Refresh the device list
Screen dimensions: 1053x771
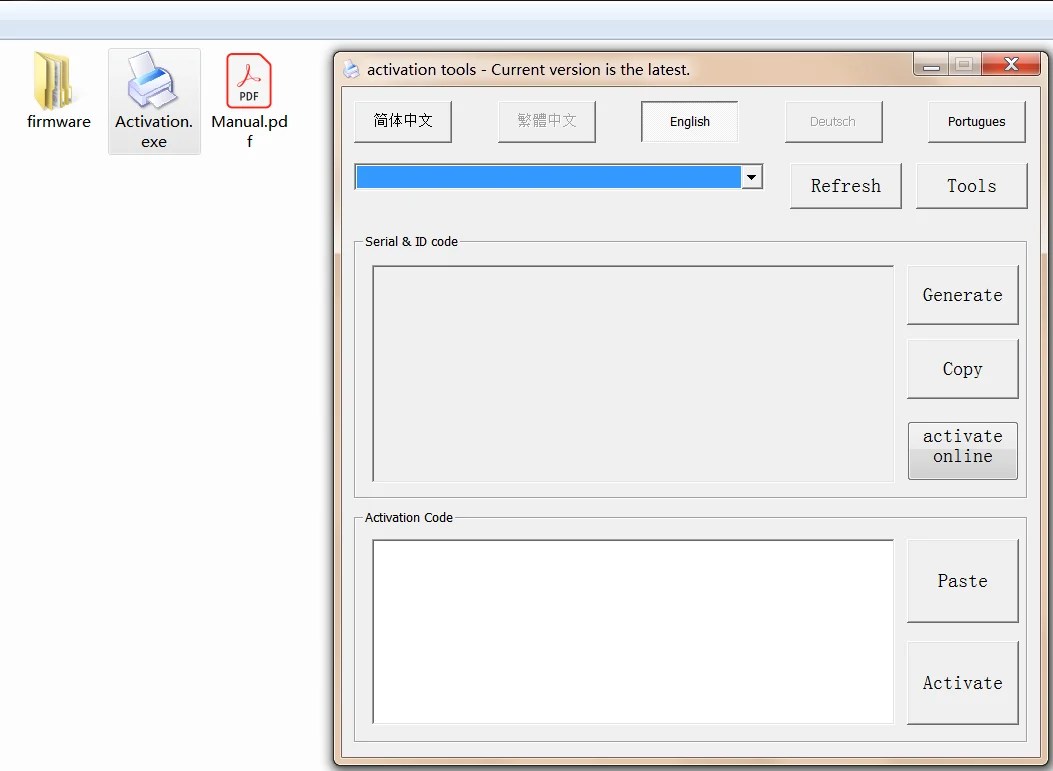[845, 186]
